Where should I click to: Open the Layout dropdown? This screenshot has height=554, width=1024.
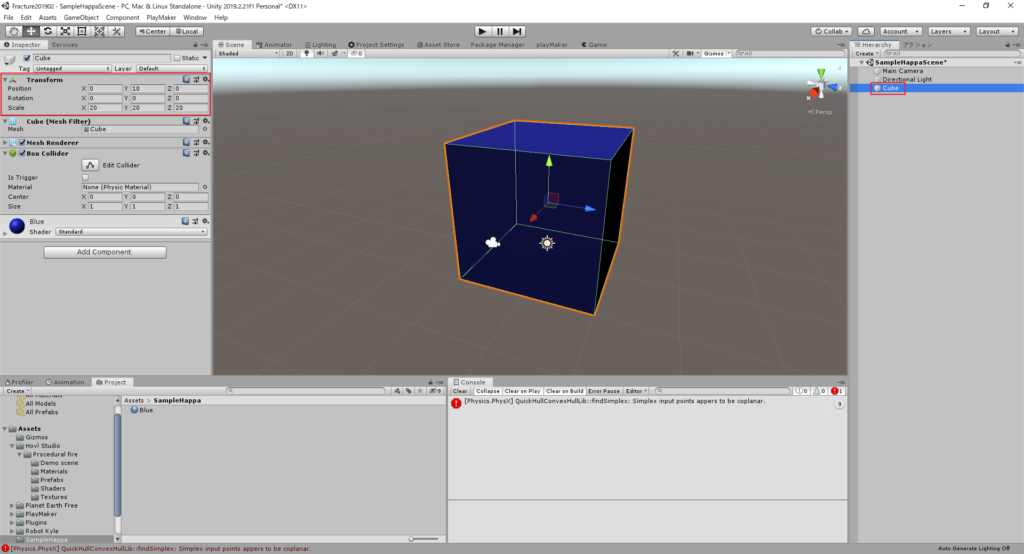click(x=997, y=31)
